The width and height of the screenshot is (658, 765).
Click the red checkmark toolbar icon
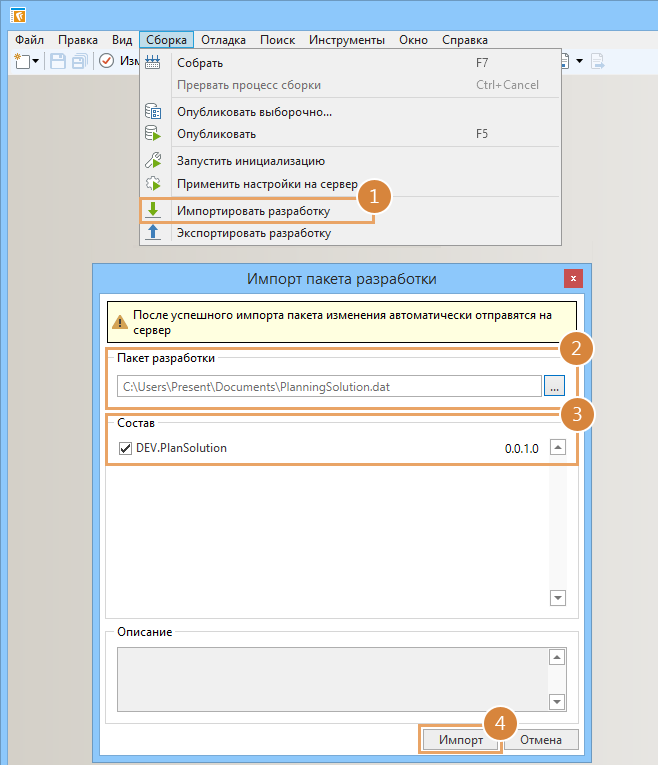point(106,62)
